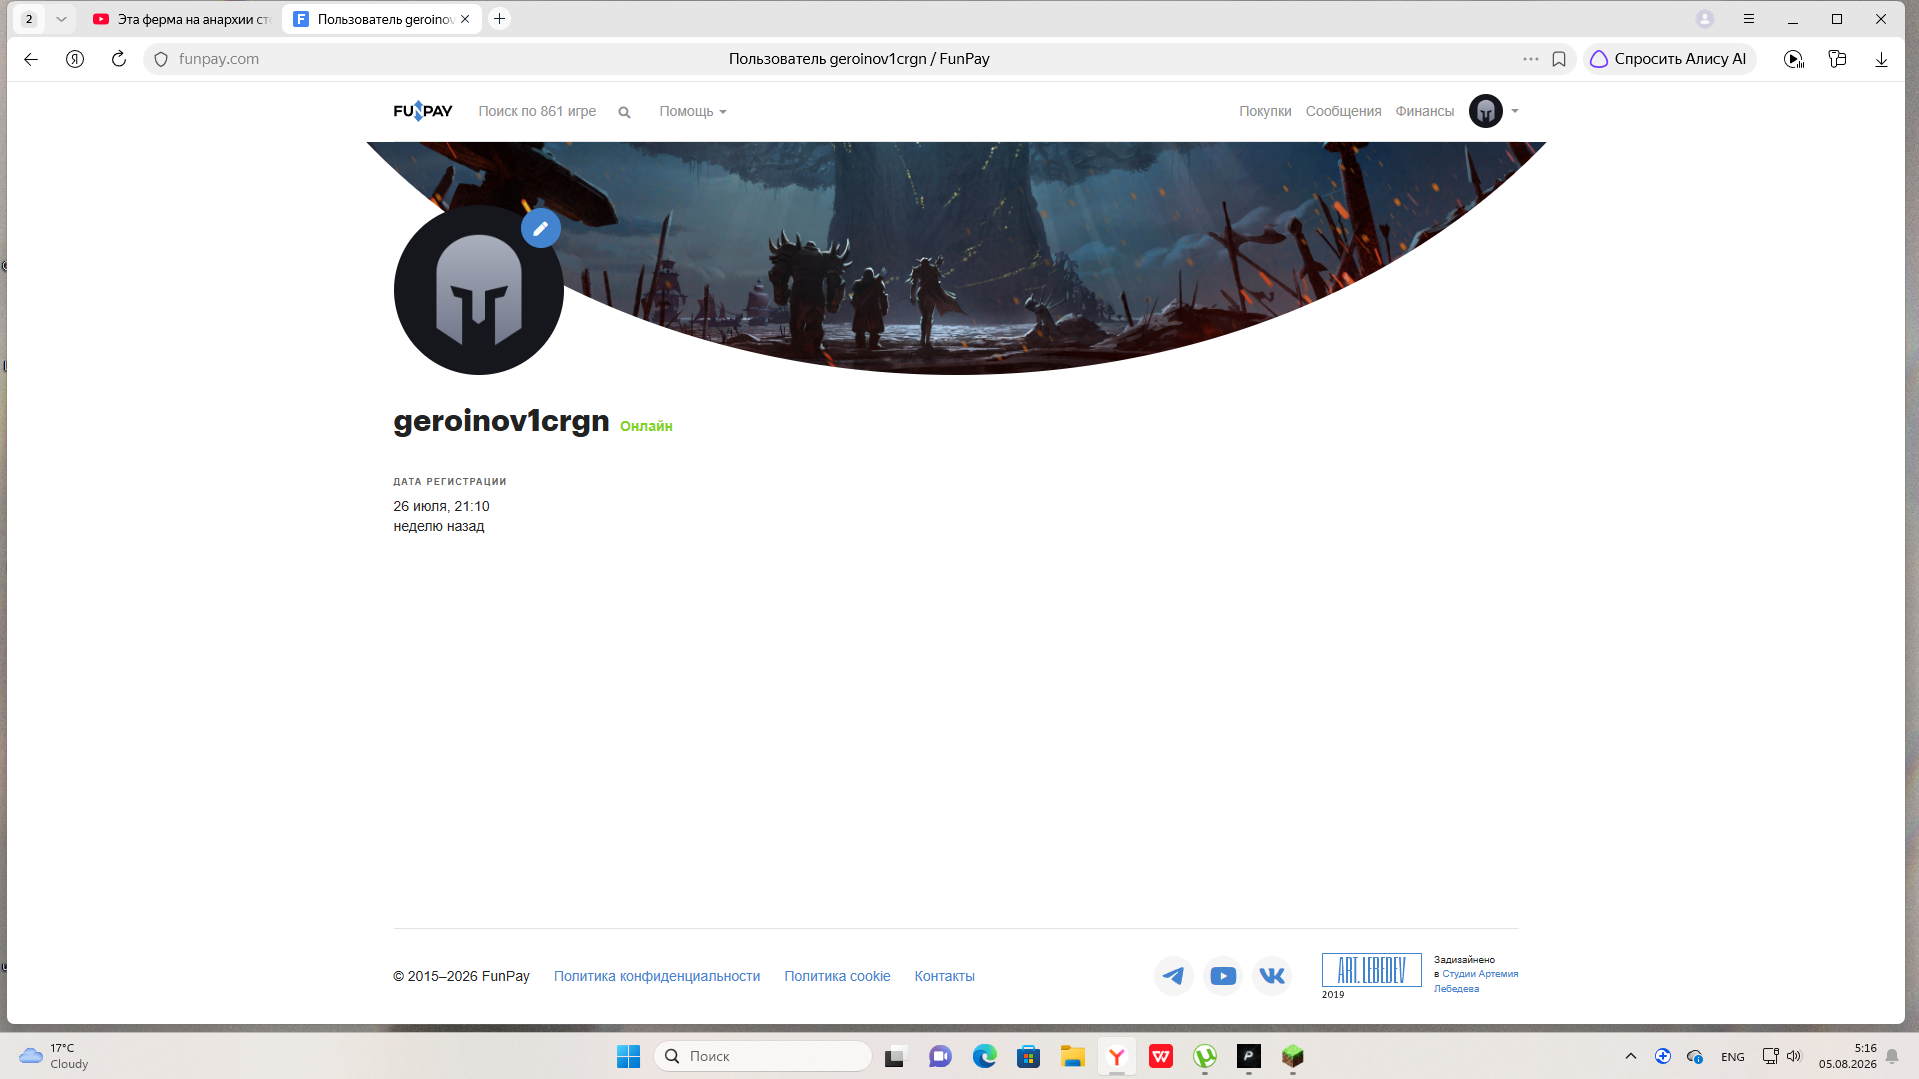The width and height of the screenshot is (1919, 1079).
Task: Click the Art. Lebedev studio logo
Action: (1371, 970)
